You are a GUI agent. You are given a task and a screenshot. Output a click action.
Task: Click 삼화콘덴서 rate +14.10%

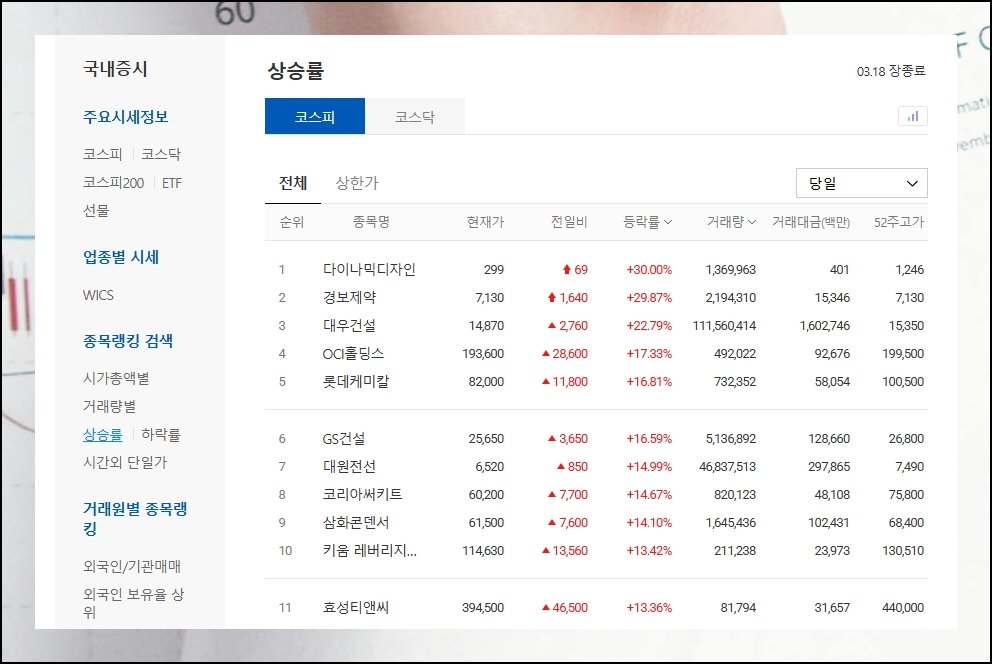649,523
